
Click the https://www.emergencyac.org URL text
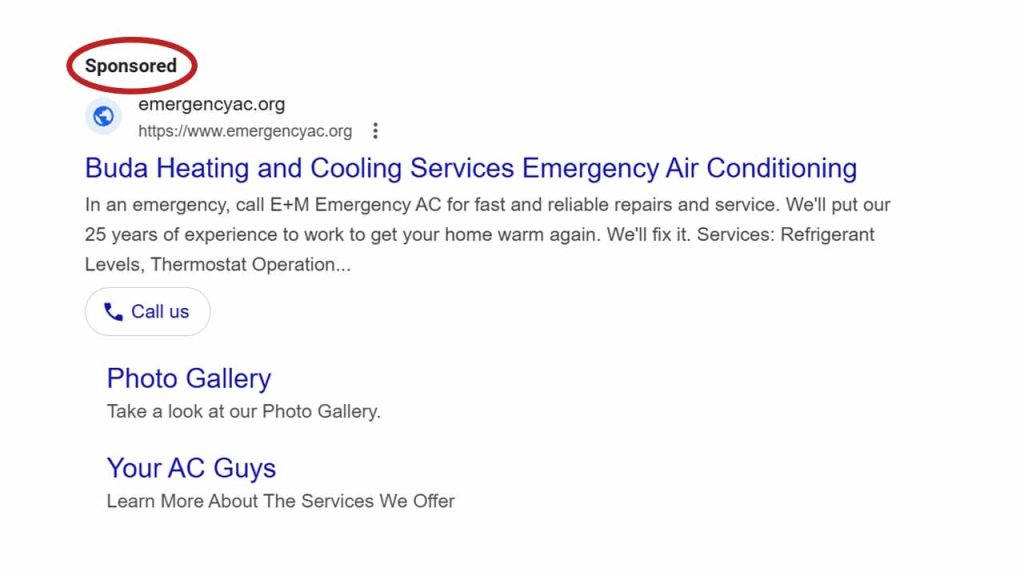click(244, 131)
